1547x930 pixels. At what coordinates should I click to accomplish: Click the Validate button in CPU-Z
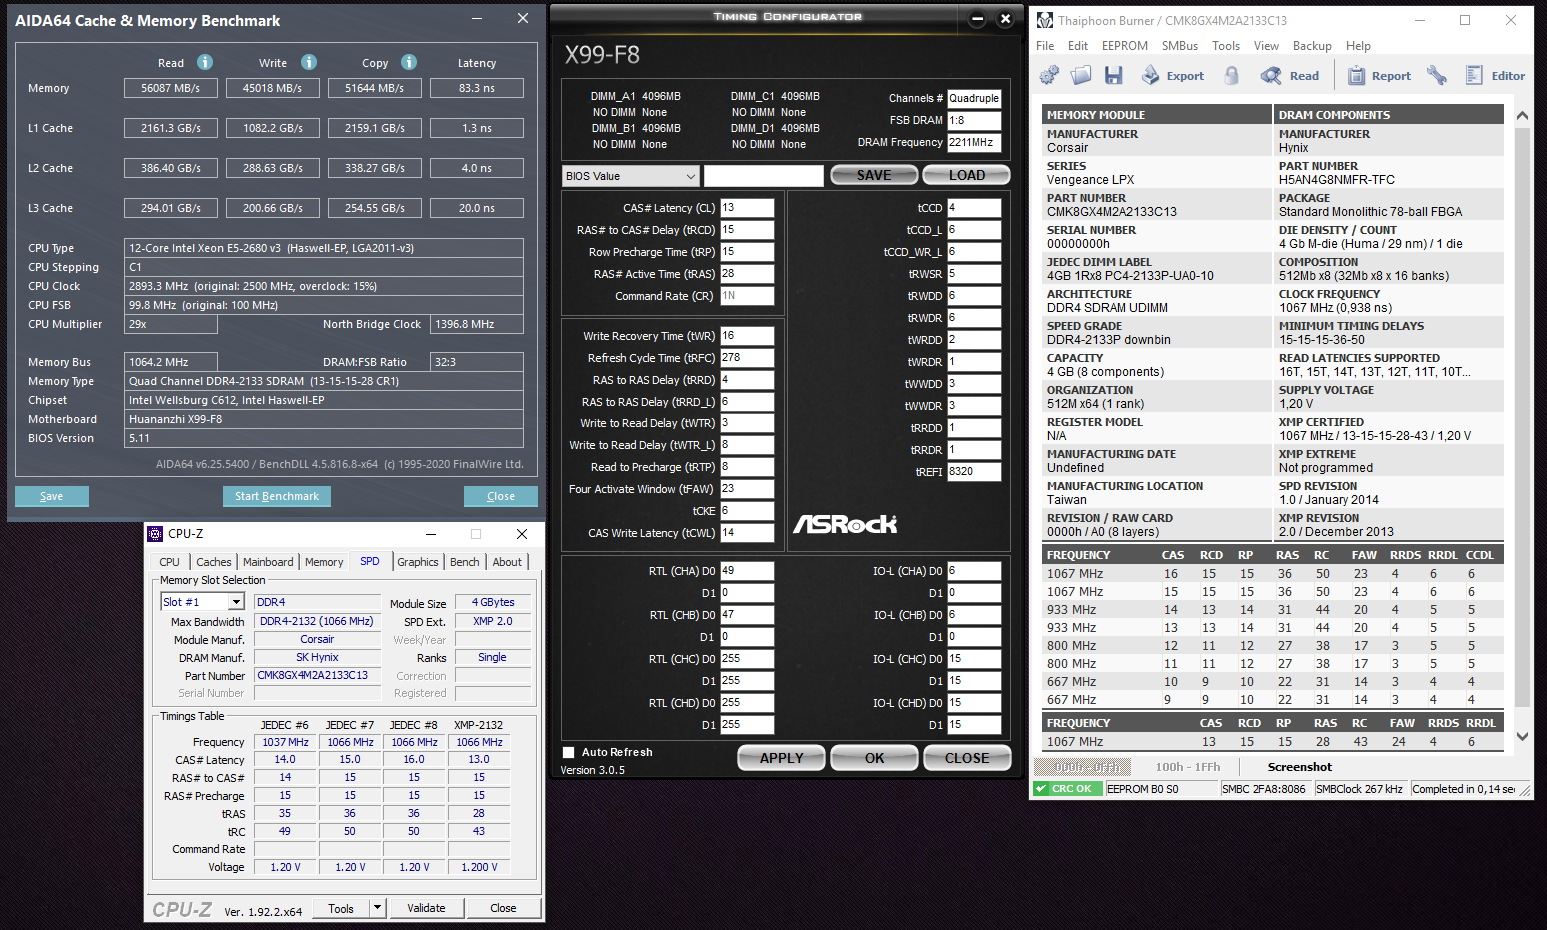426,908
